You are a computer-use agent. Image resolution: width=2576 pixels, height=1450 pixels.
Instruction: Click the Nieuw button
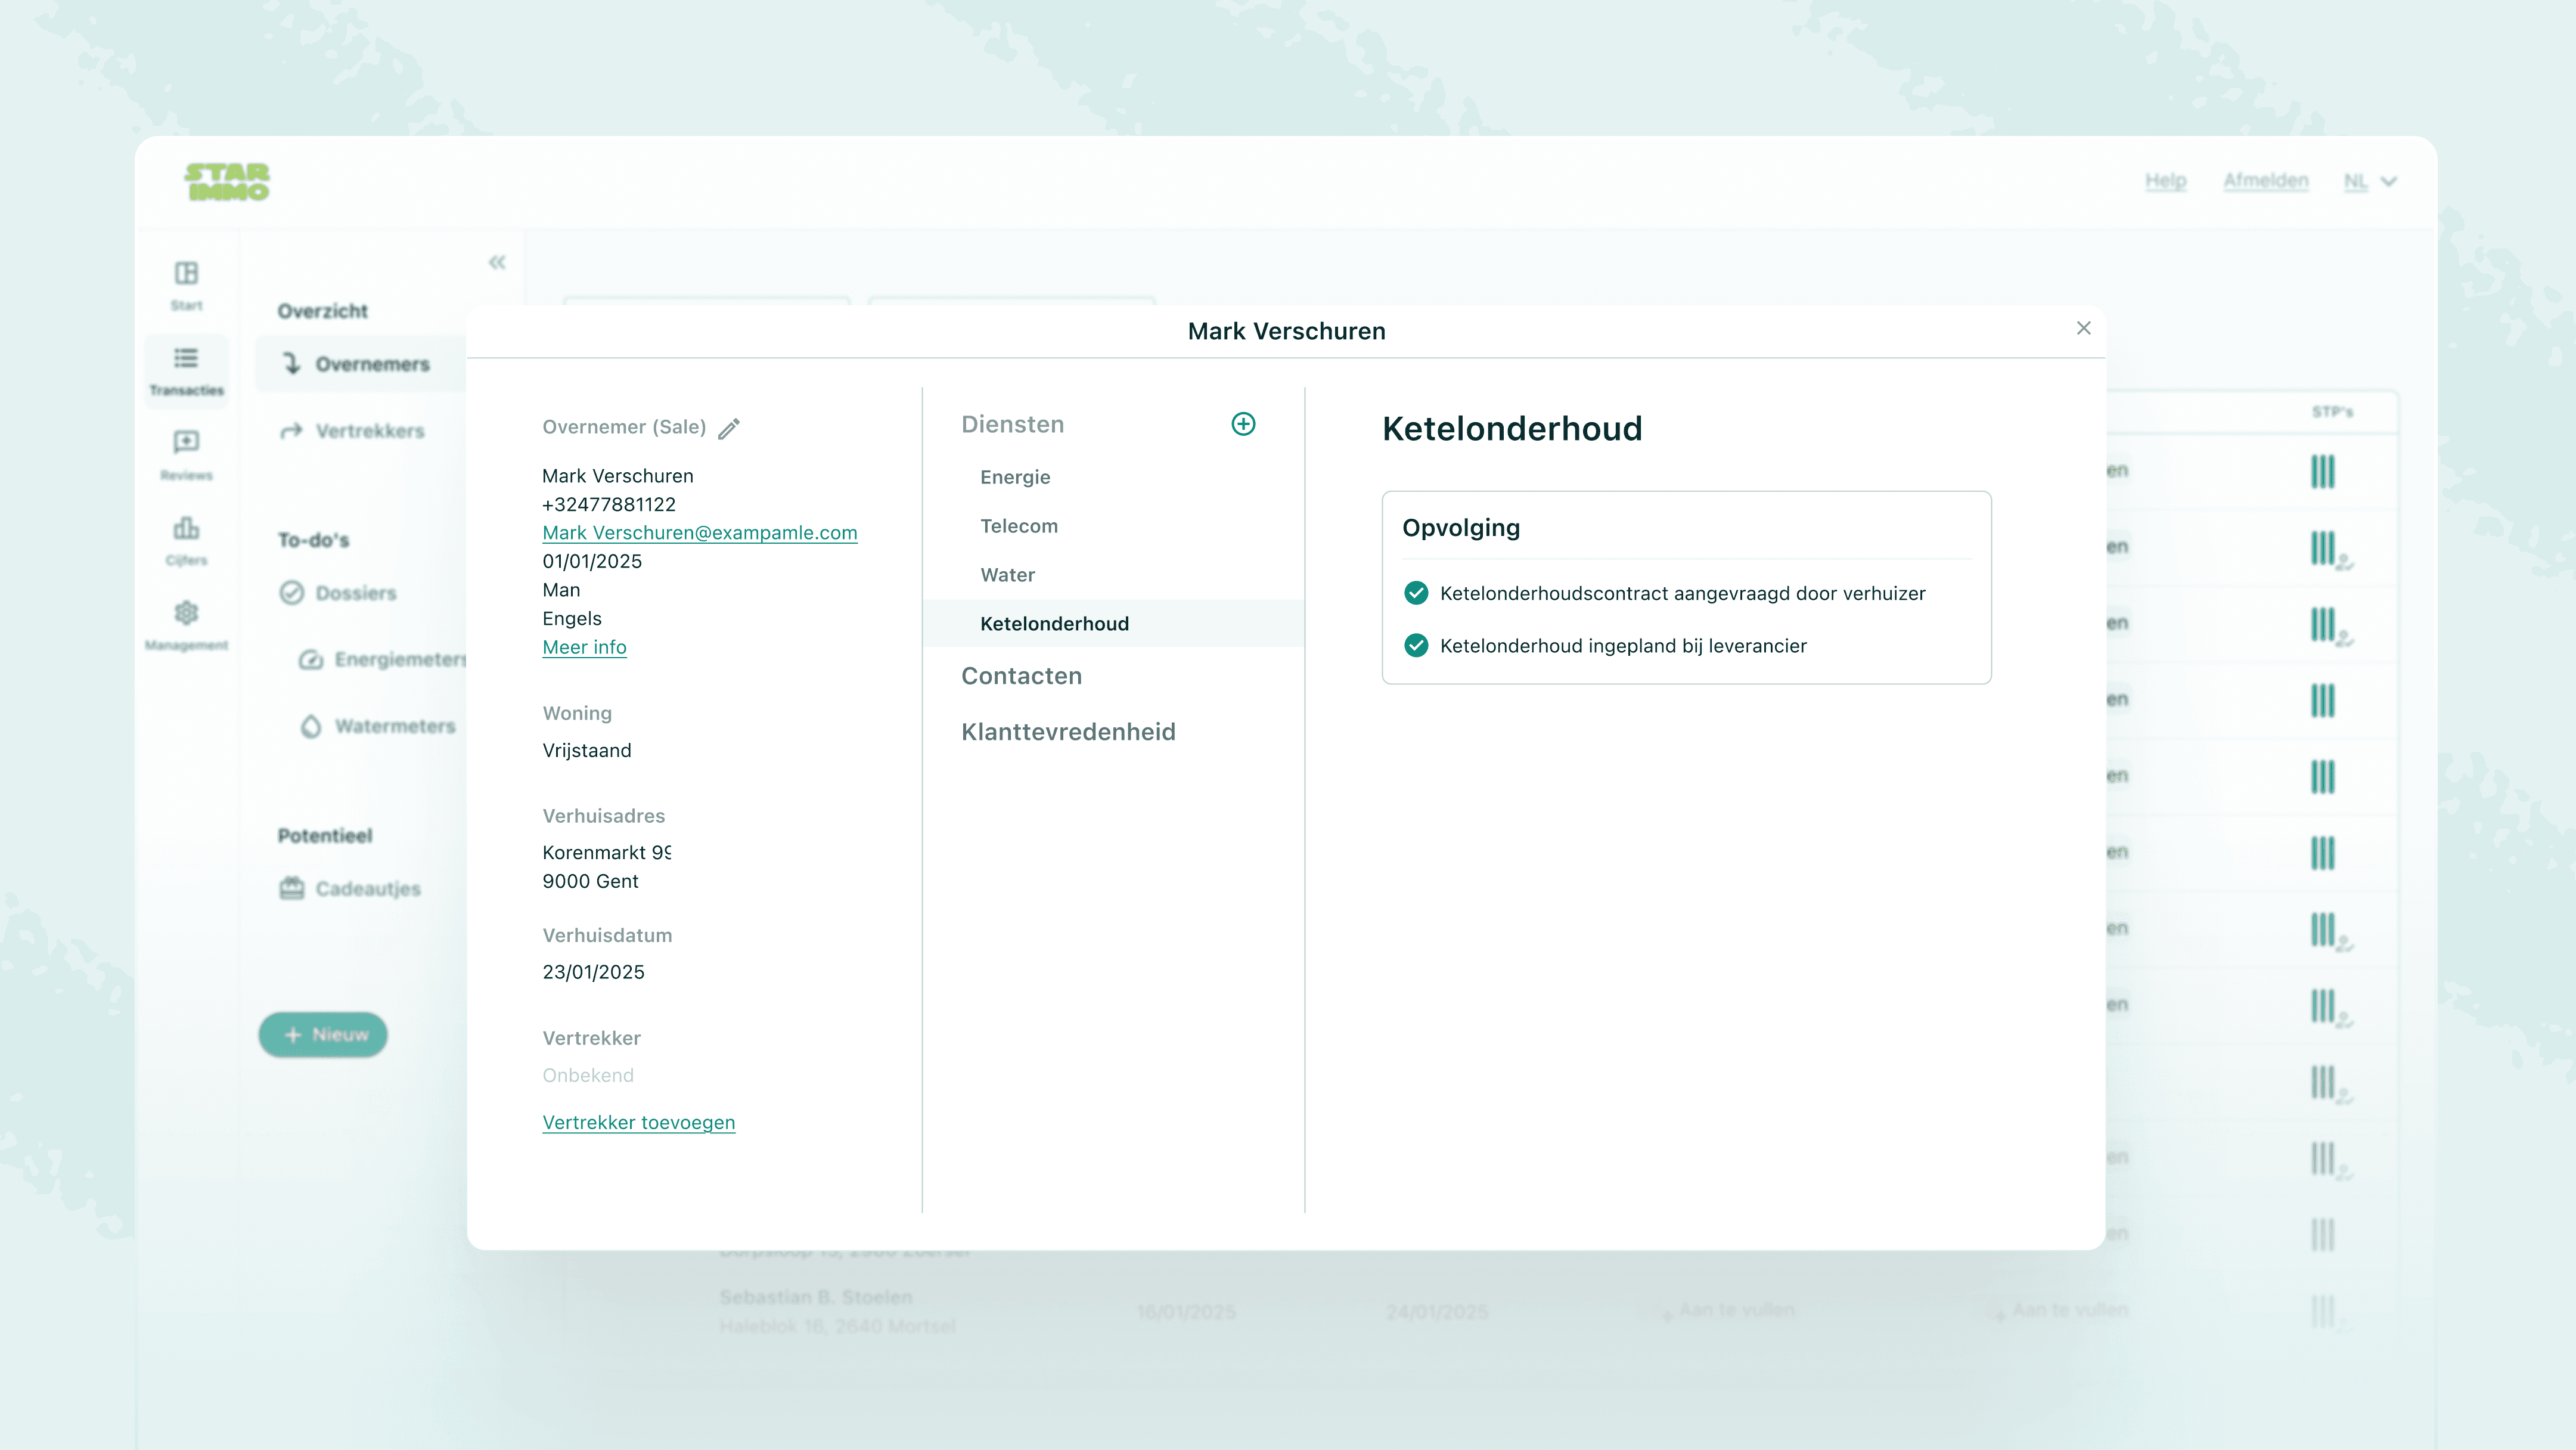323,1035
